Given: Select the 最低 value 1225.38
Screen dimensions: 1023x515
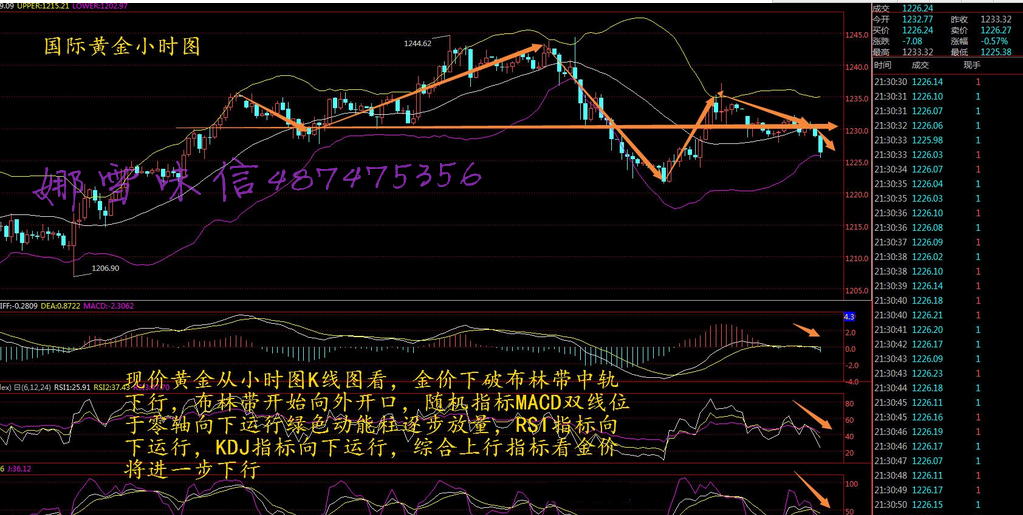Looking at the screenshot, I should coord(994,52).
